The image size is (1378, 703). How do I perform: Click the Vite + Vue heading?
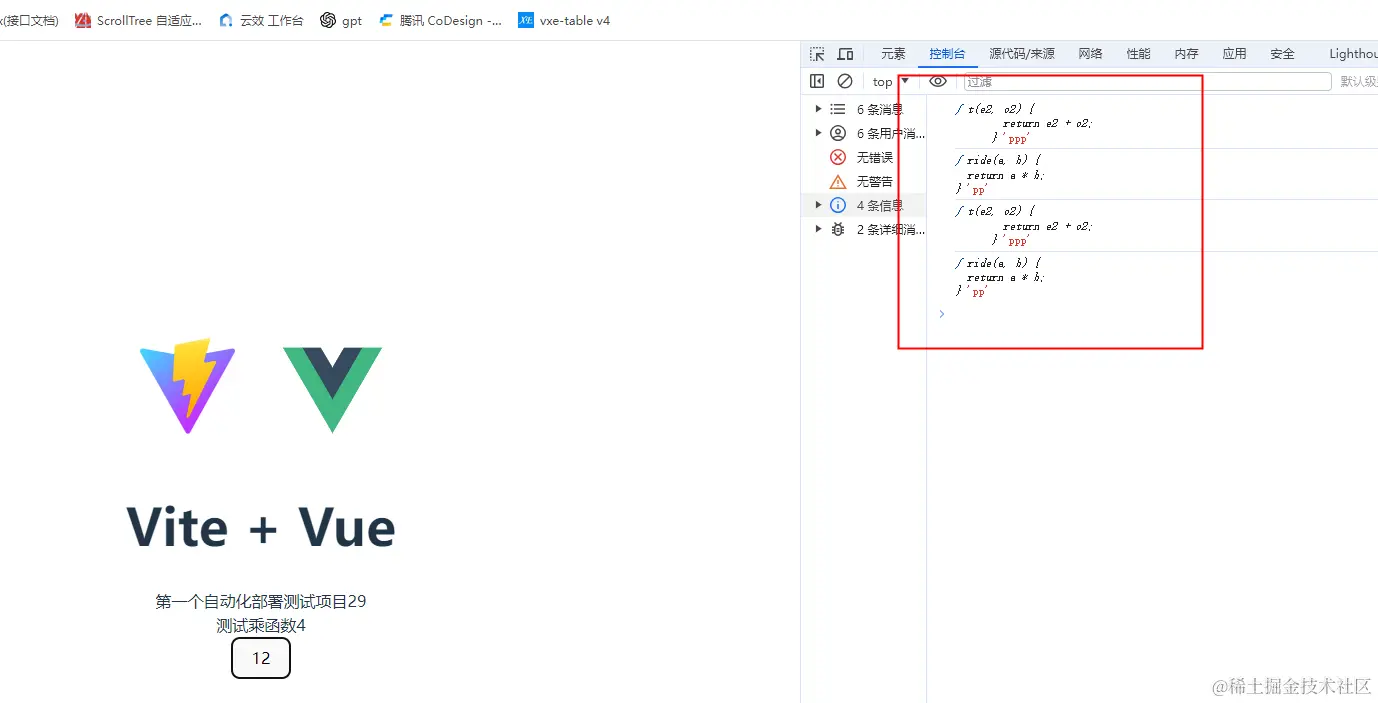tap(261, 527)
